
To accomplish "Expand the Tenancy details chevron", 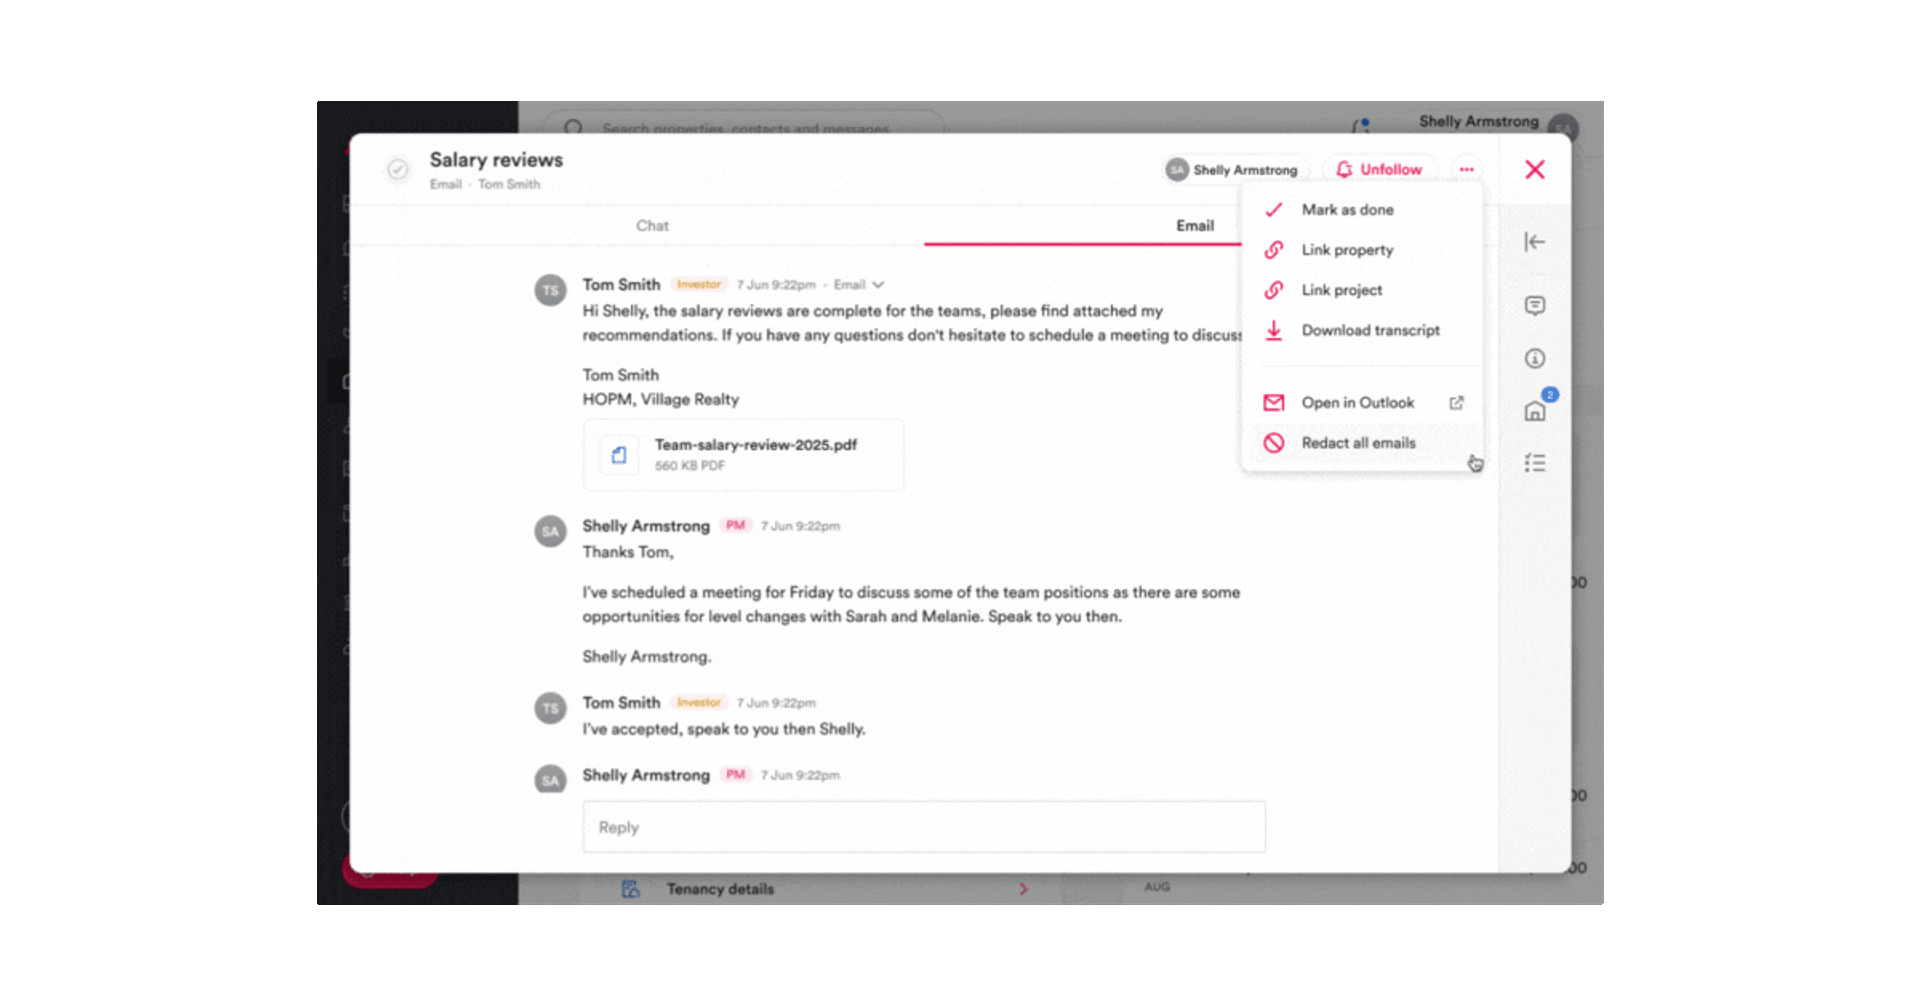I will coord(1023,889).
